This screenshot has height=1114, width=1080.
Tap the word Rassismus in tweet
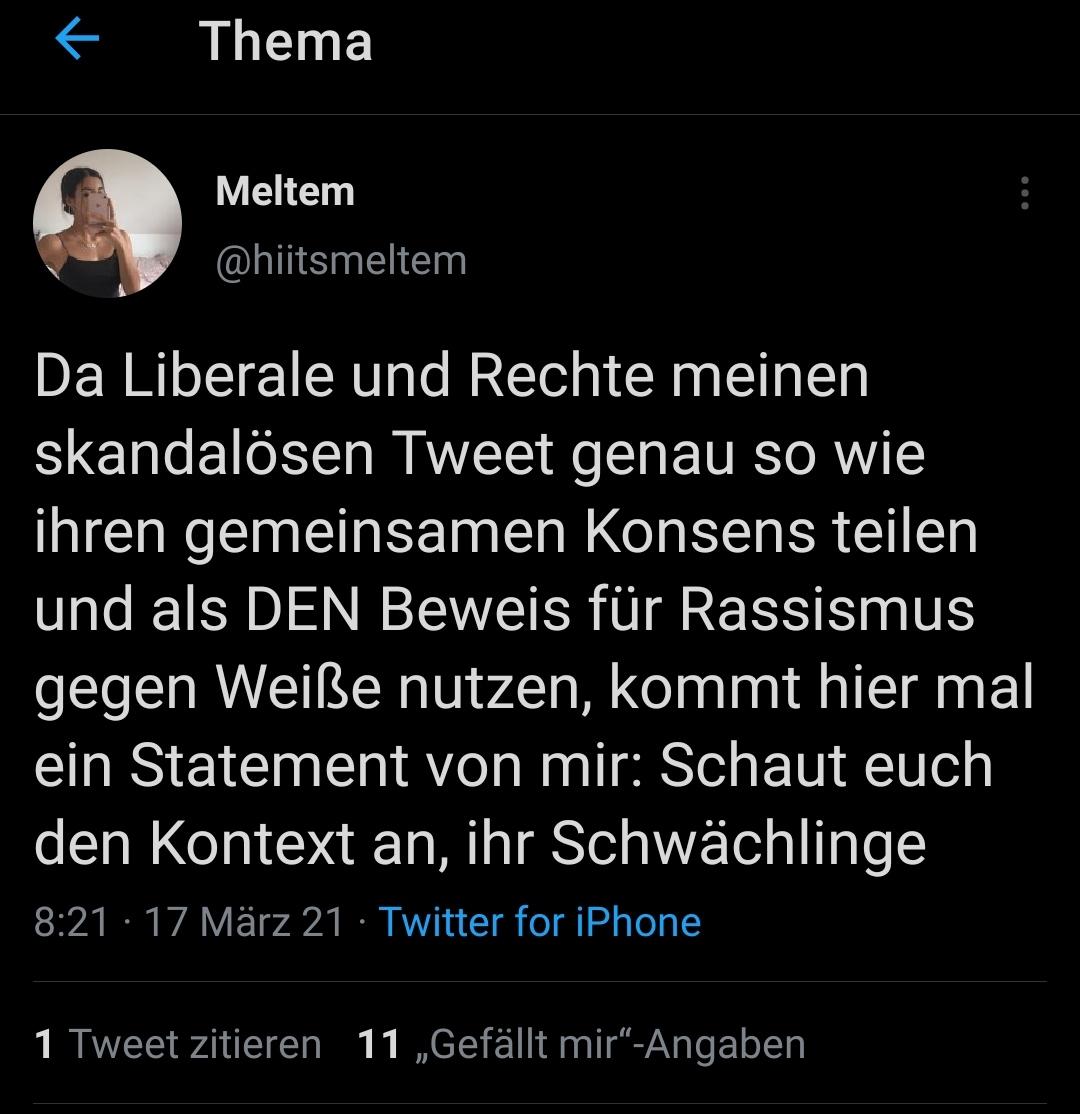click(x=827, y=610)
